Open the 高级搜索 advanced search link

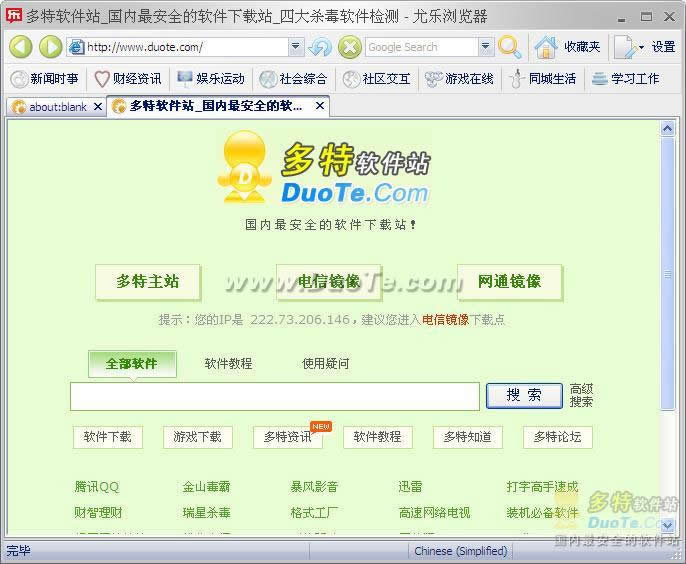point(581,395)
